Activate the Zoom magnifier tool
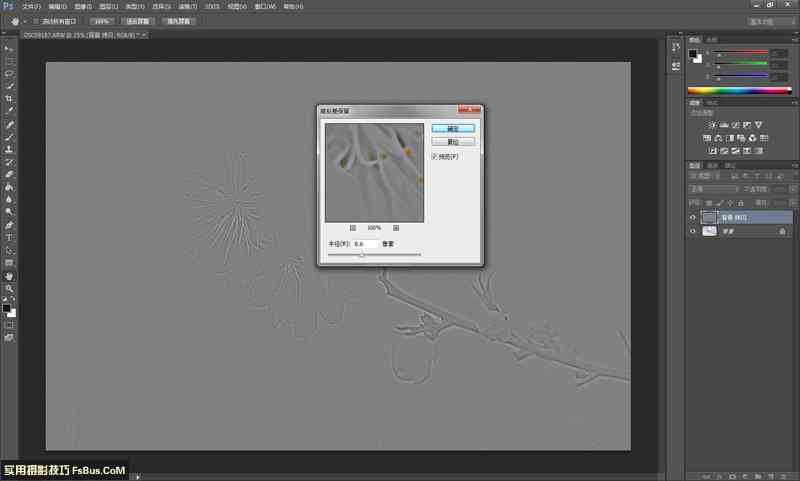Viewport: 800px width, 481px height. tap(9, 288)
